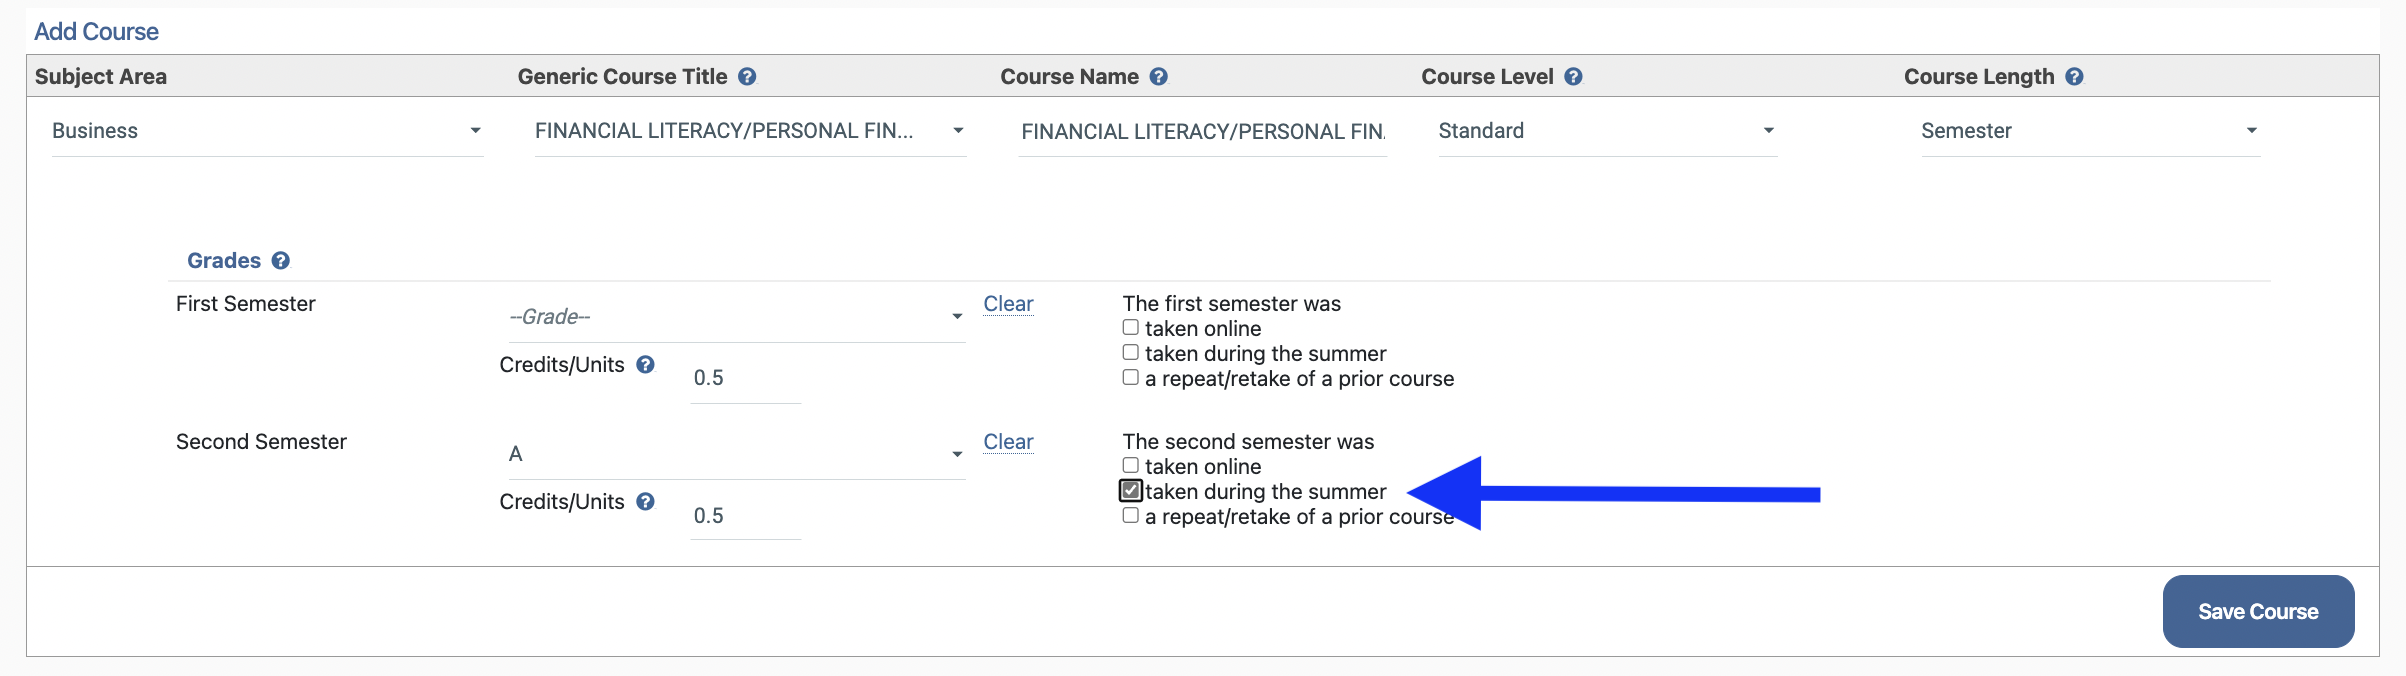Click help icon next to Generic Course Title
This screenshot has height=676, width=2406.
747,77
